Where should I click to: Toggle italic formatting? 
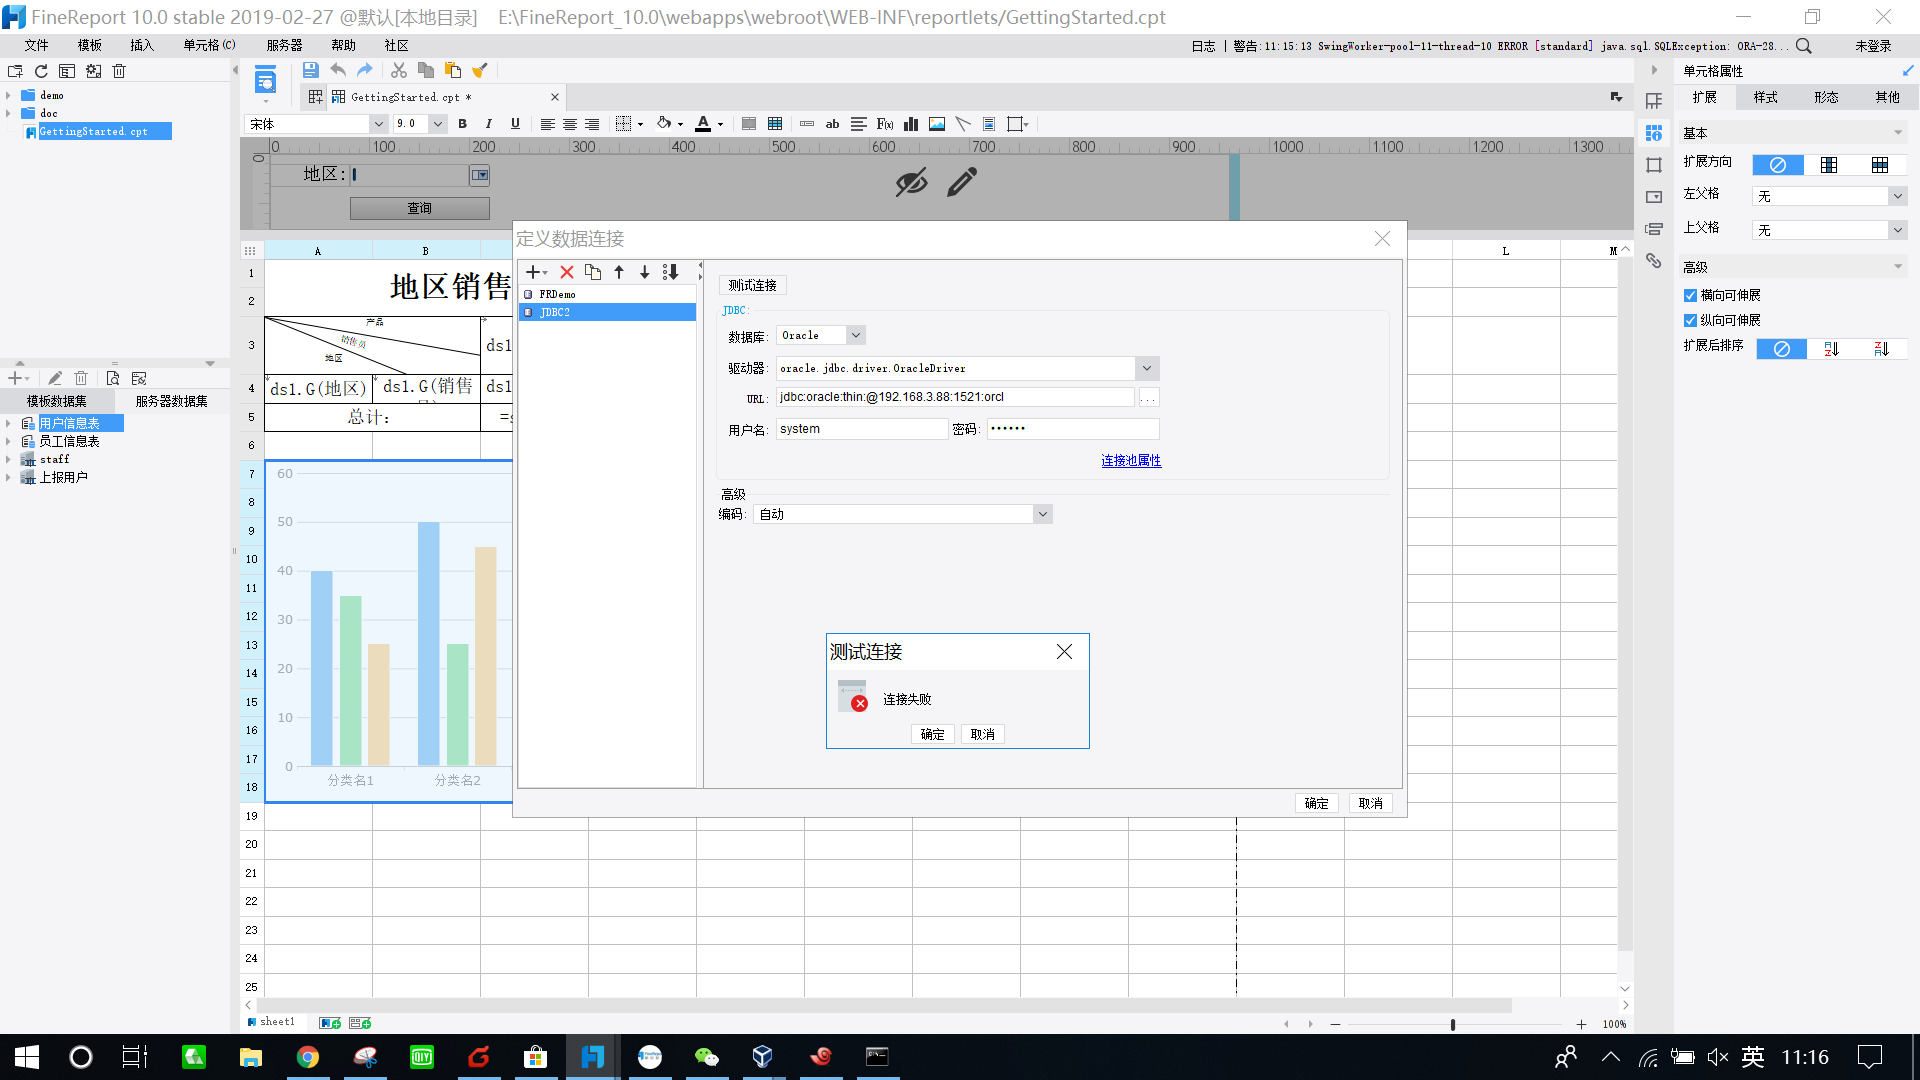click(x=488, y=124)
